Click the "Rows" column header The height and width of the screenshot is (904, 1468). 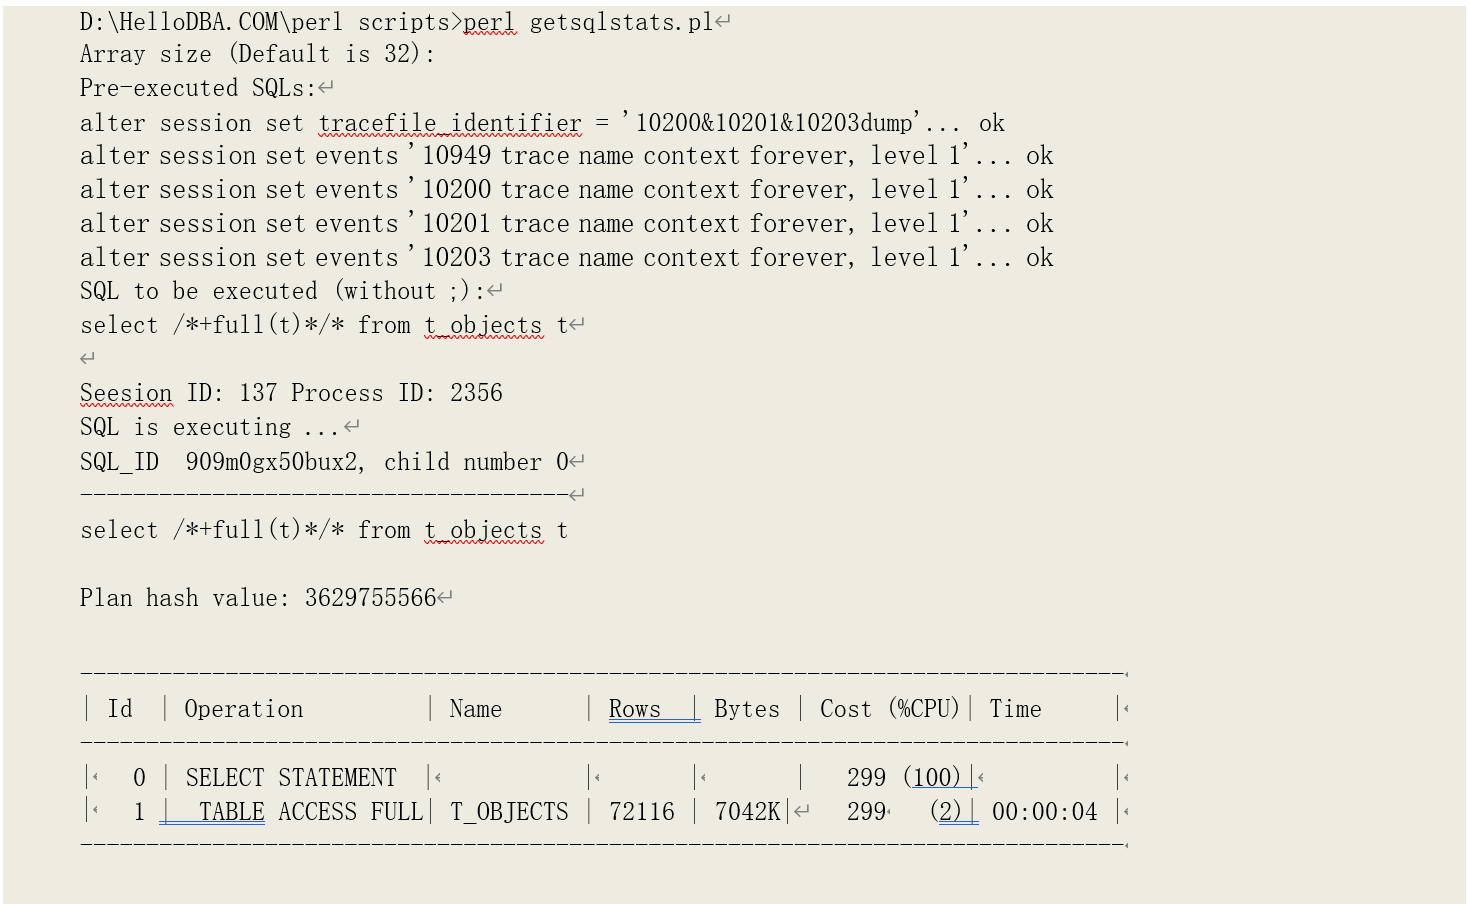pyautogui.click(x=635, y=709)
